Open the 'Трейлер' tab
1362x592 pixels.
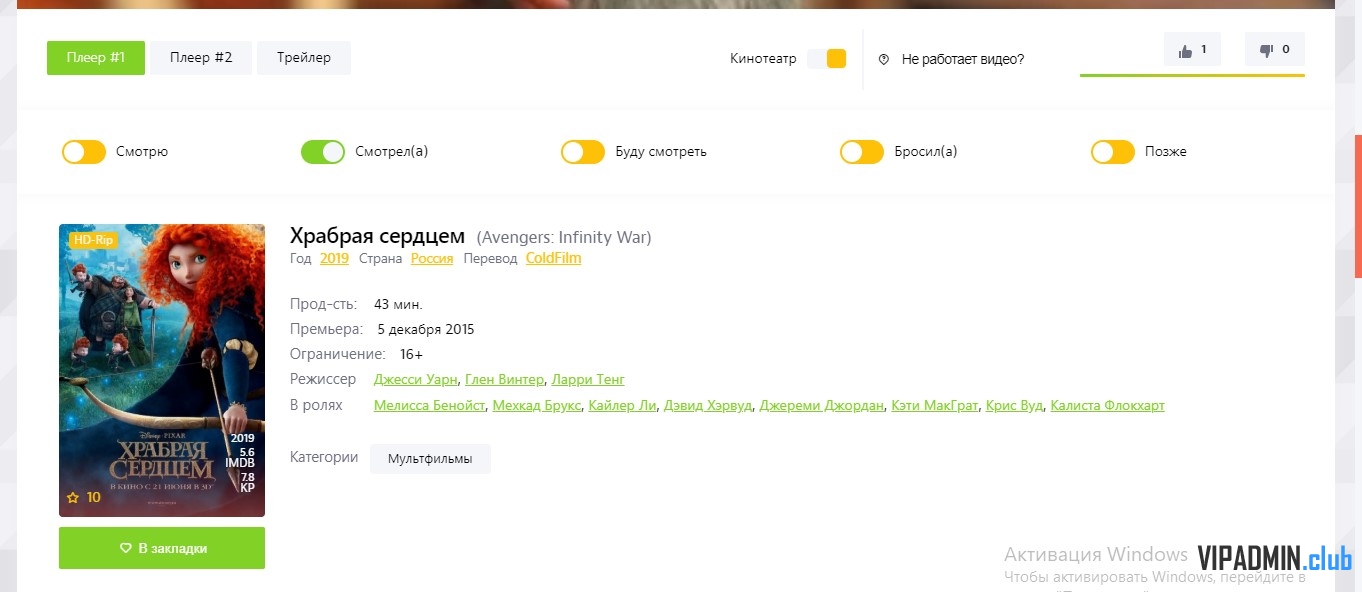coord(304,58)
